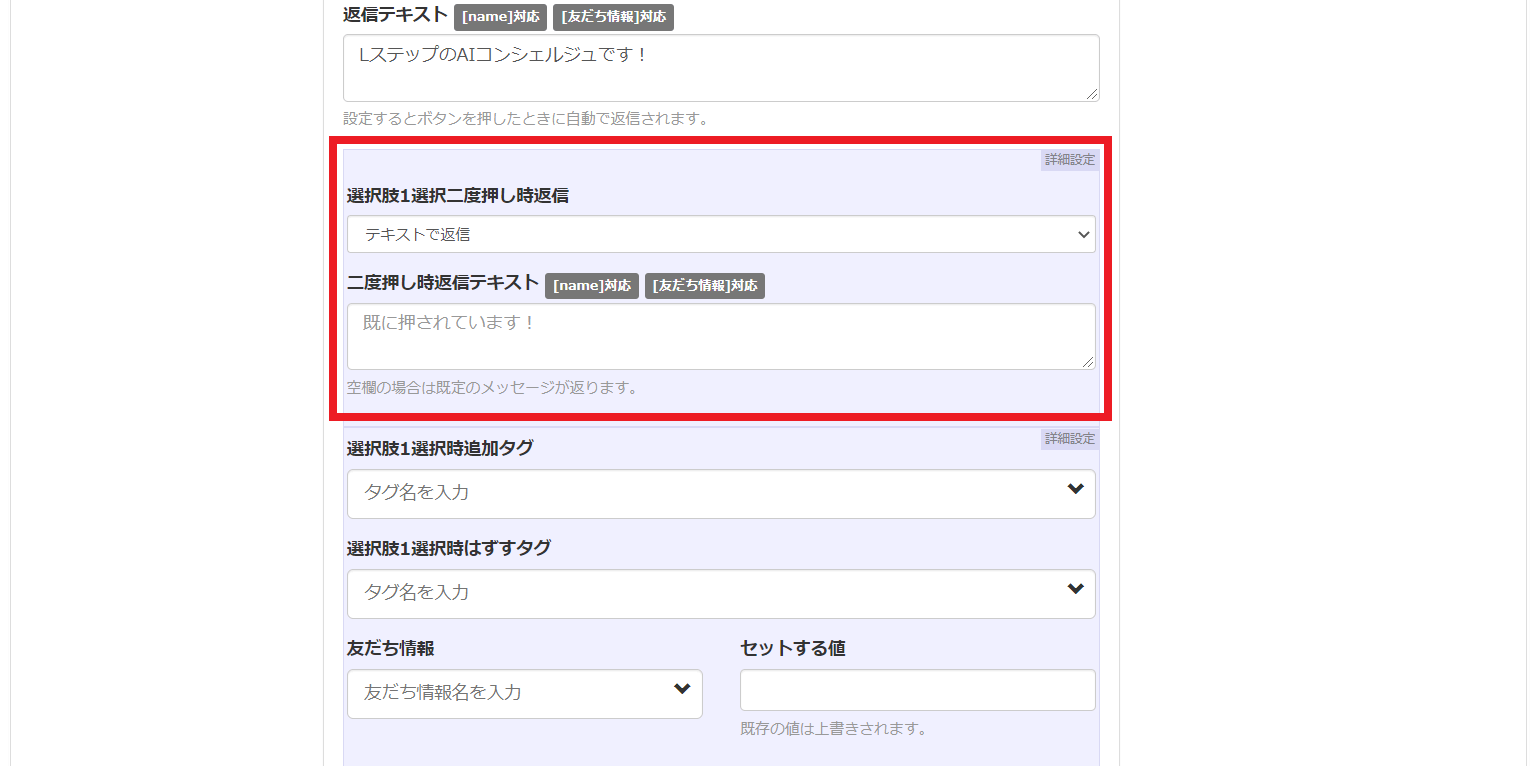Click the セットする値 label
Screen dimensions: 1534x766
pyautogui.click(x=793, y=648)
